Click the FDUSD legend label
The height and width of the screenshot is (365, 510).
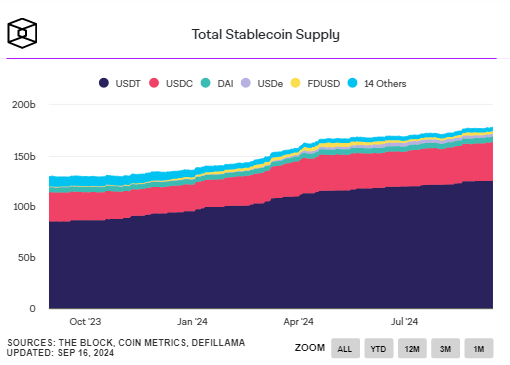pyautogui.click(x=324, y=83)
